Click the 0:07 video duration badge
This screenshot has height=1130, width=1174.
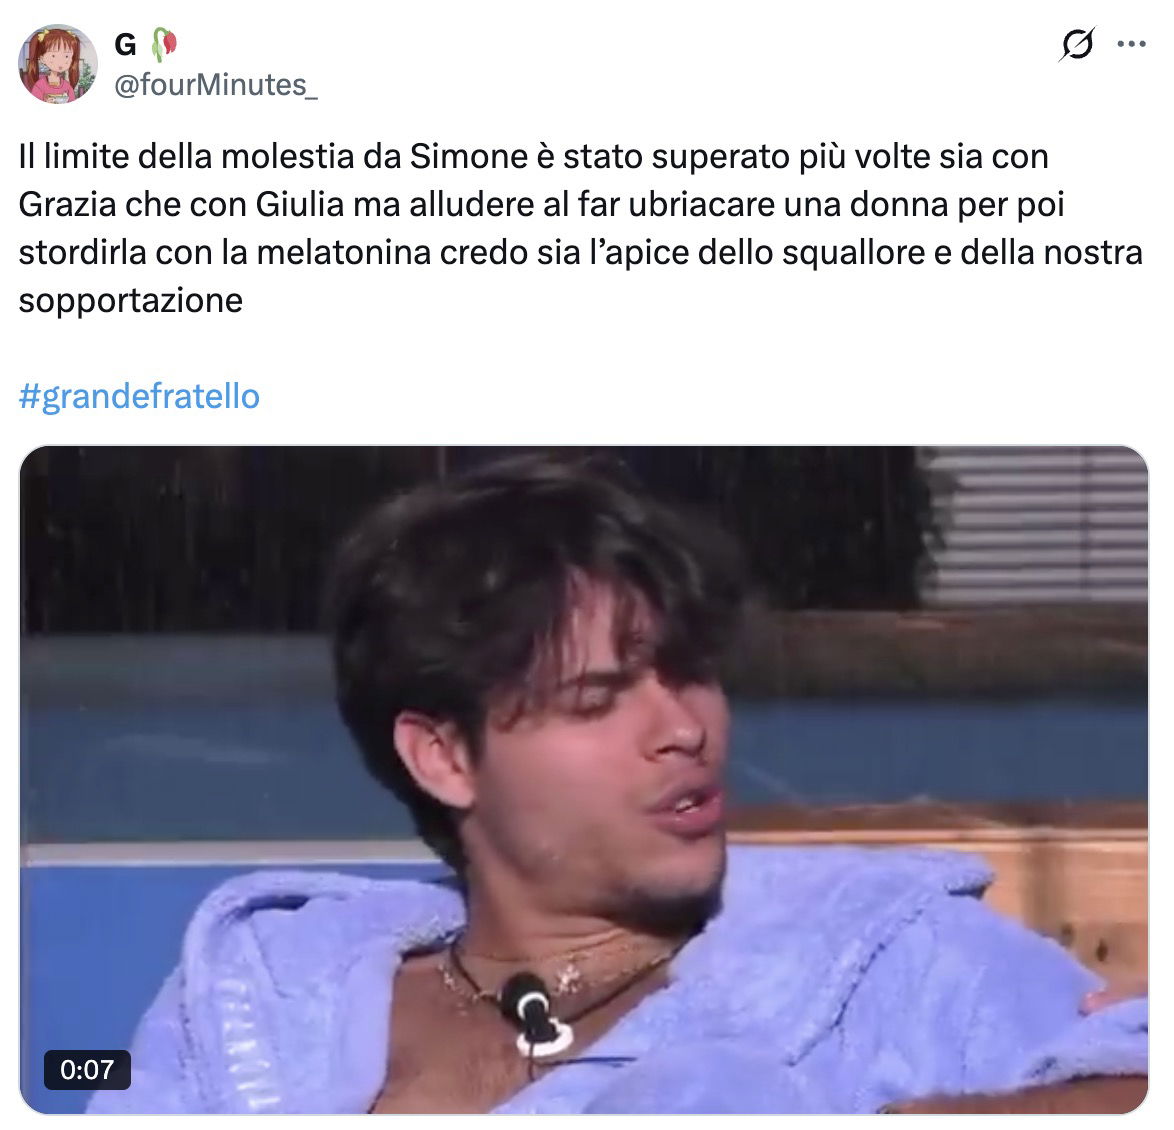(x=87, y=1069)
